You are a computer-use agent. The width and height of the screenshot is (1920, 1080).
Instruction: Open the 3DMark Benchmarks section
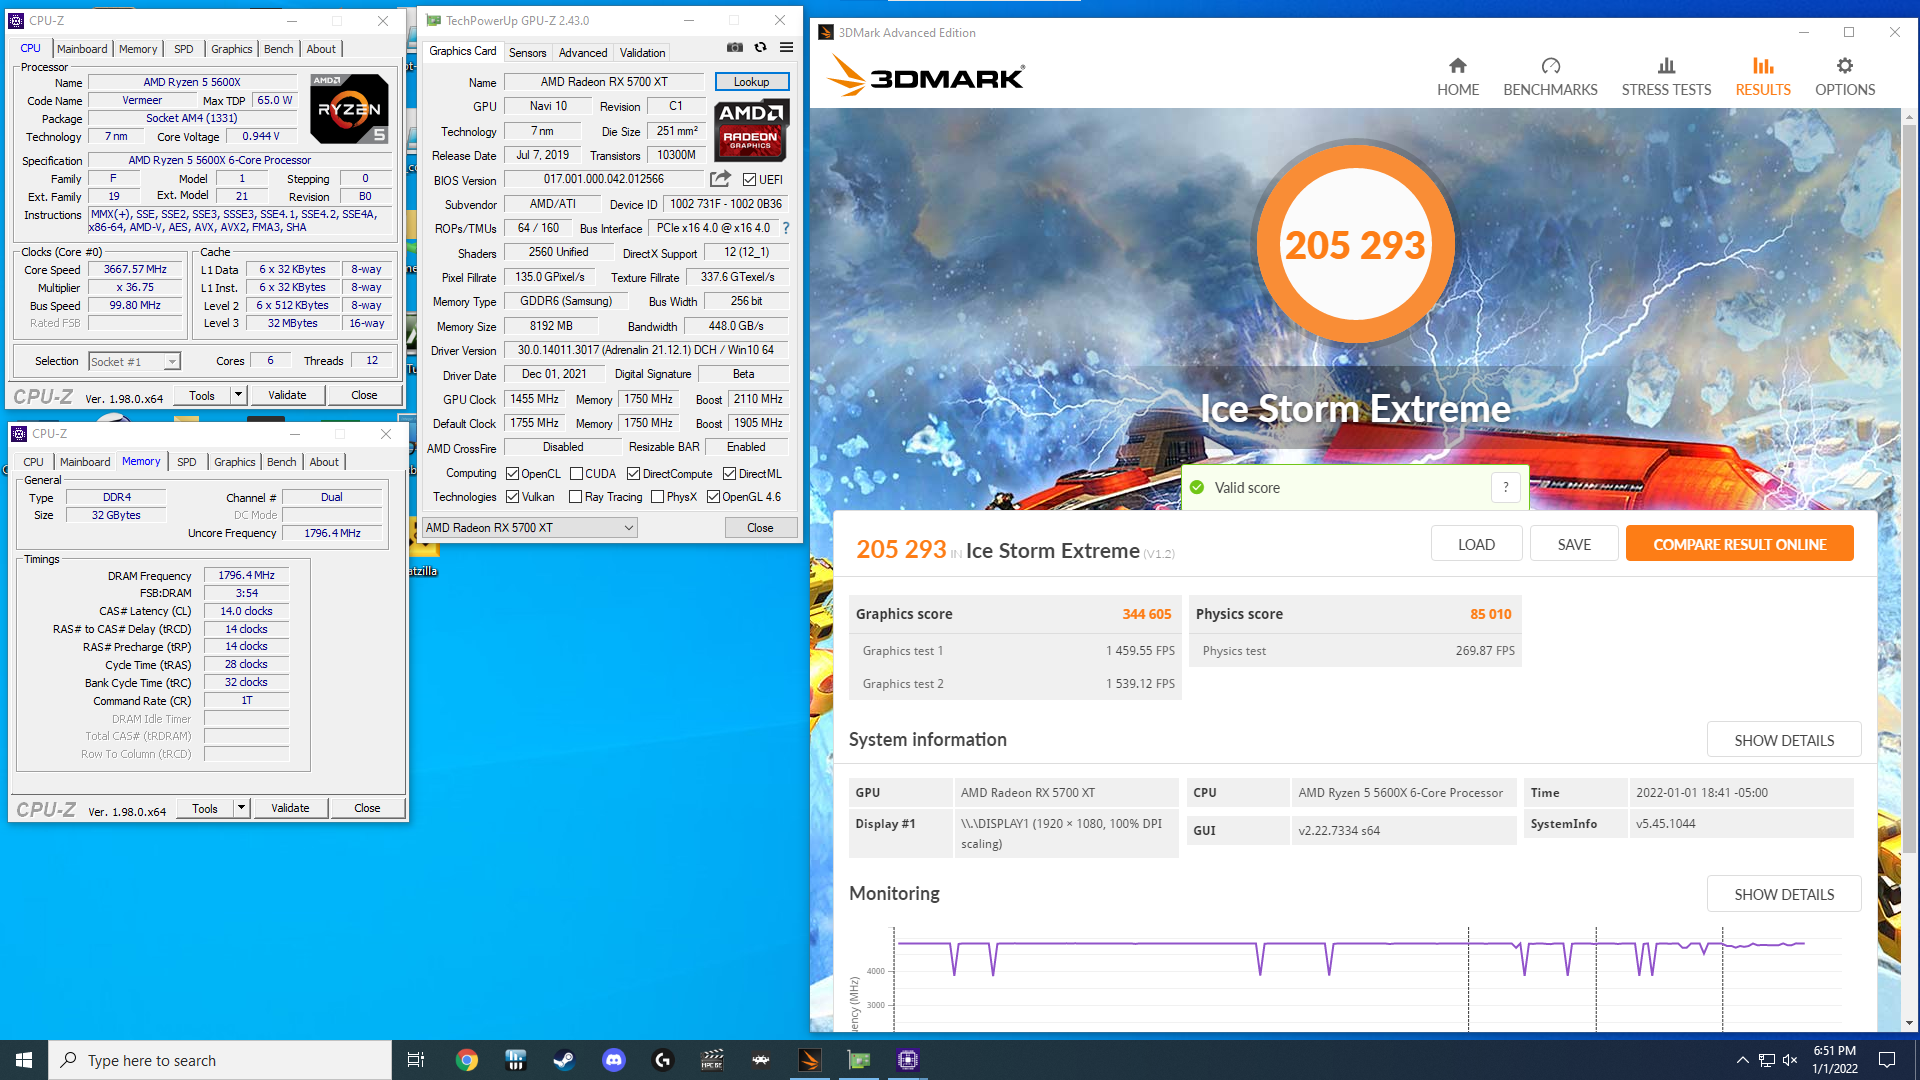click(1550, 77)
